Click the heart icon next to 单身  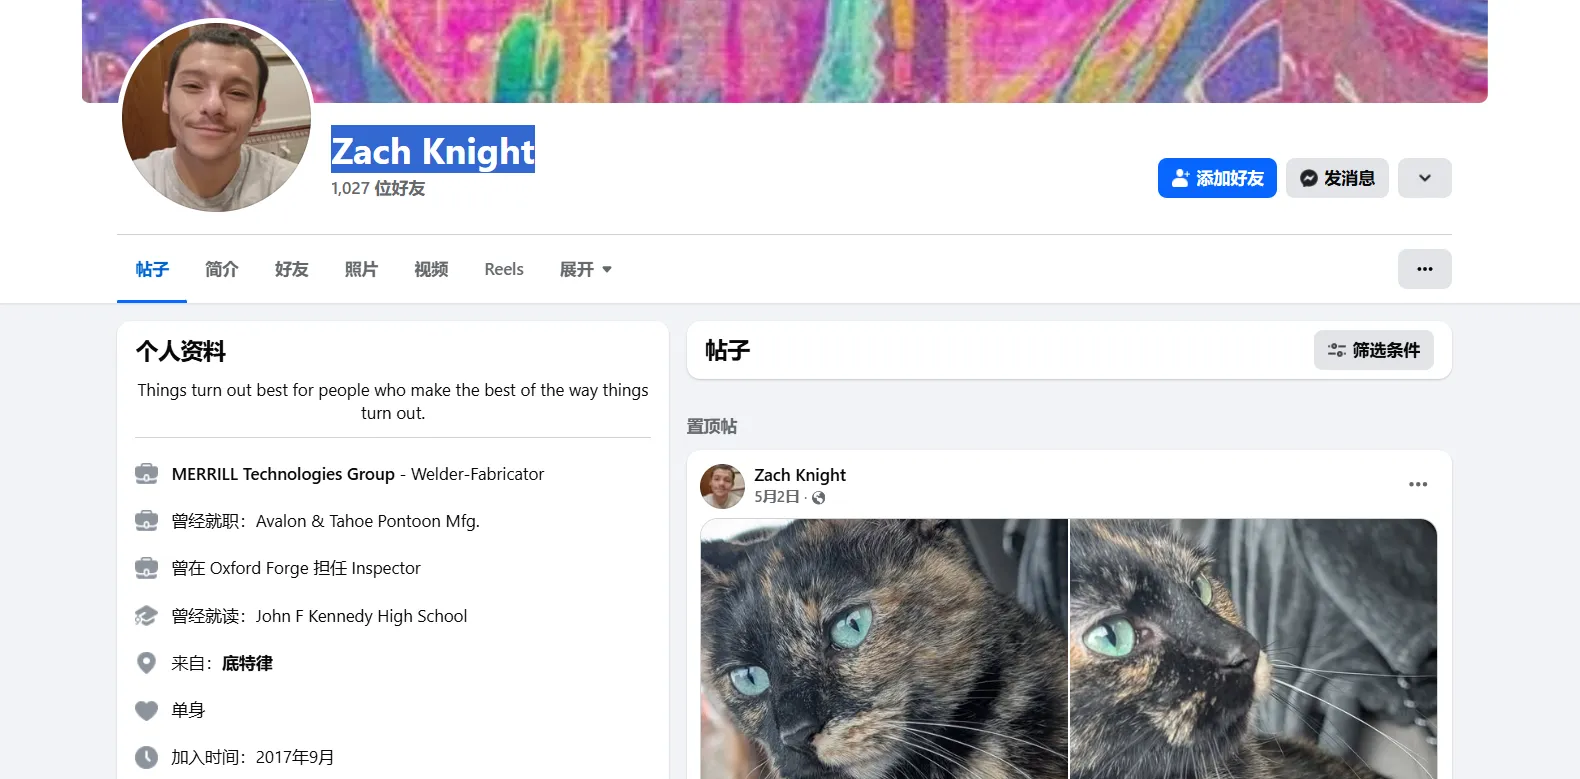146,710
